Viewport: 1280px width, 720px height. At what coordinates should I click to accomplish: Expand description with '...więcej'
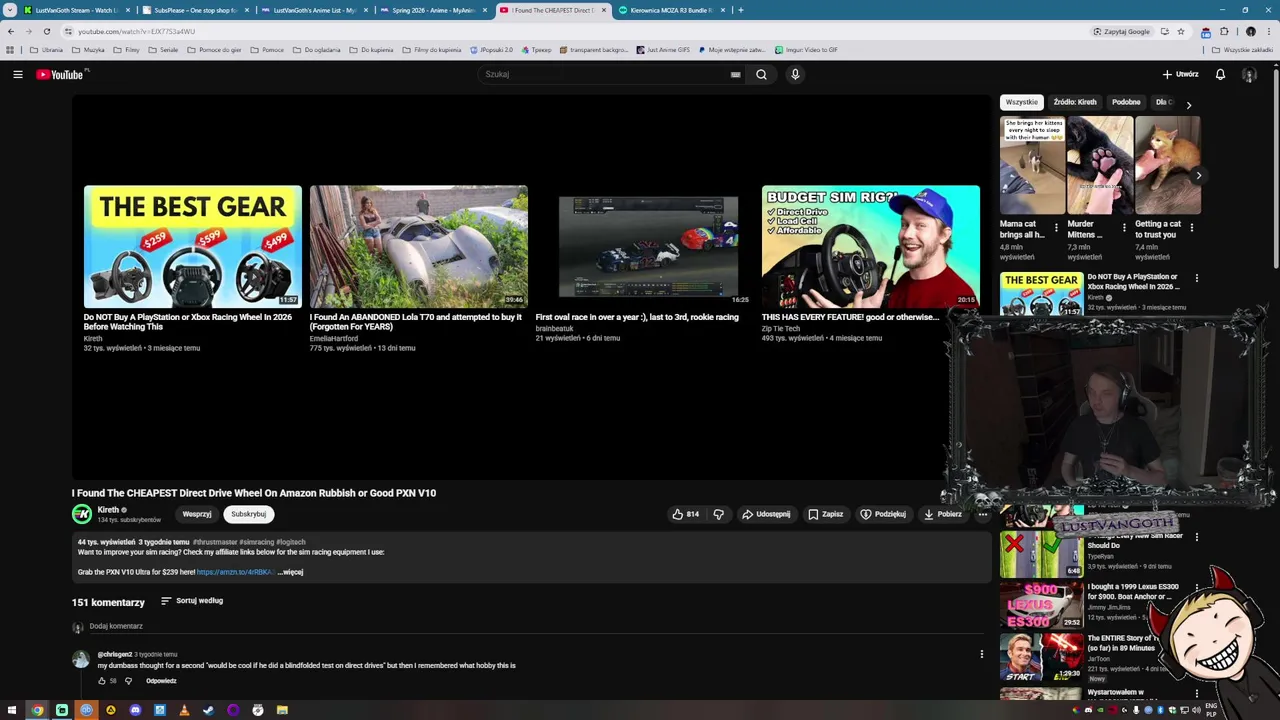click(290, 572)
